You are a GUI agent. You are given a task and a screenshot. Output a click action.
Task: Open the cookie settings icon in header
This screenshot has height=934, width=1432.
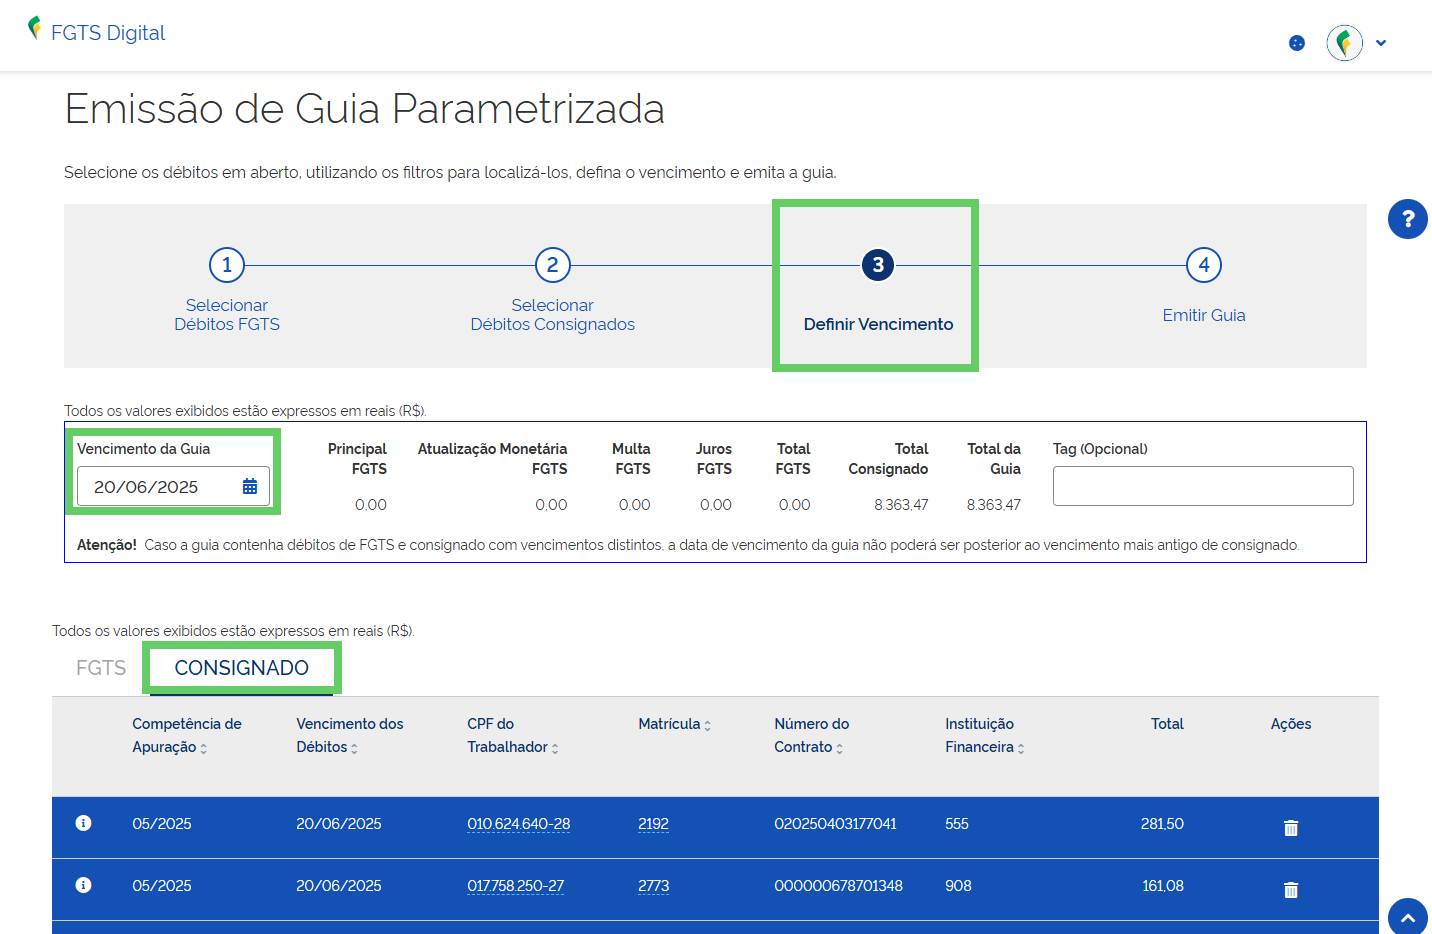[1297, 43]
